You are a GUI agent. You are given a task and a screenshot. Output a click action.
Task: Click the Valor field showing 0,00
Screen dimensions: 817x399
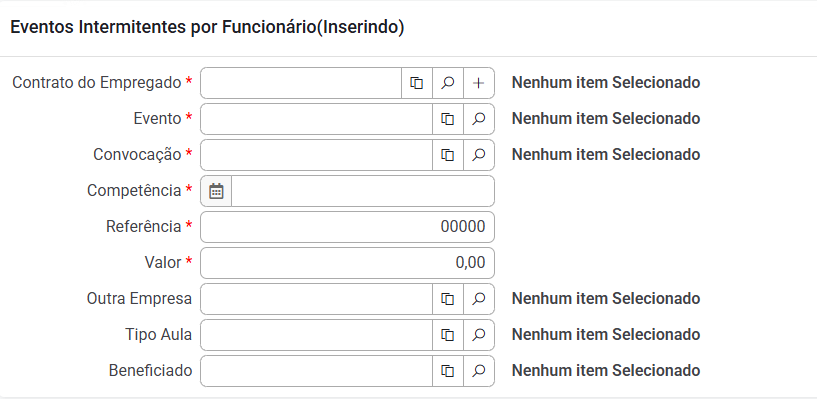(x=348, y=263)
